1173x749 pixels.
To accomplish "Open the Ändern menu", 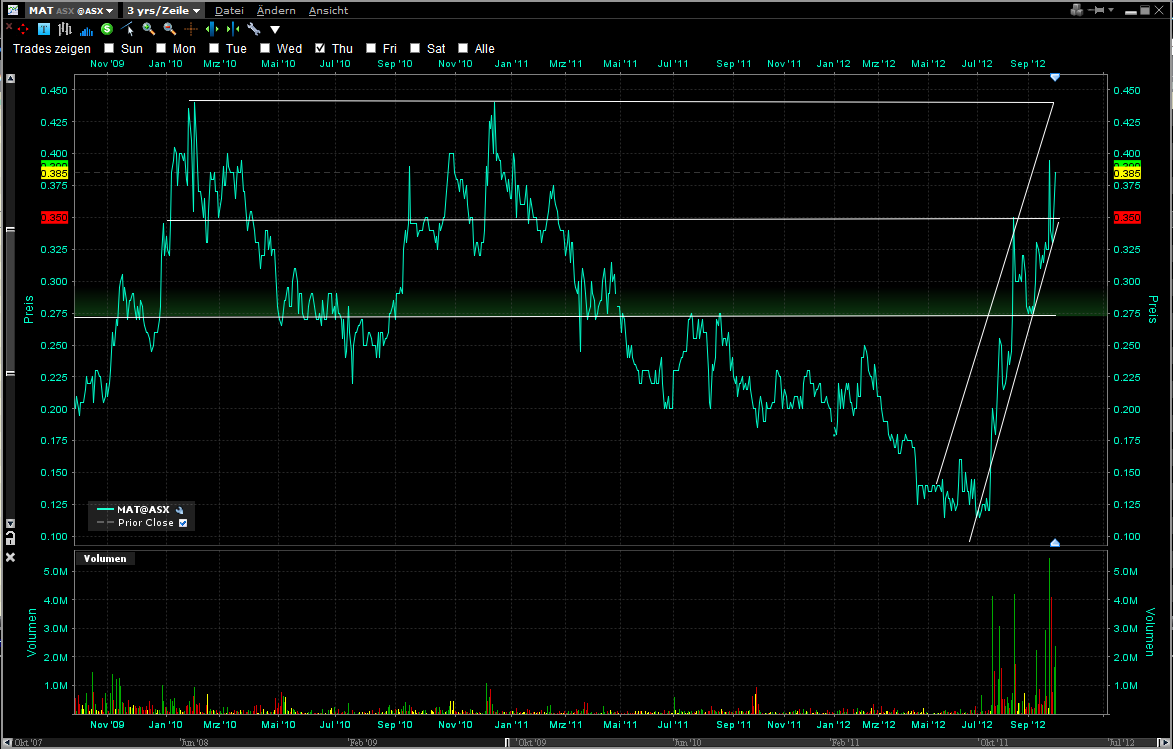I will pos(276,10).
